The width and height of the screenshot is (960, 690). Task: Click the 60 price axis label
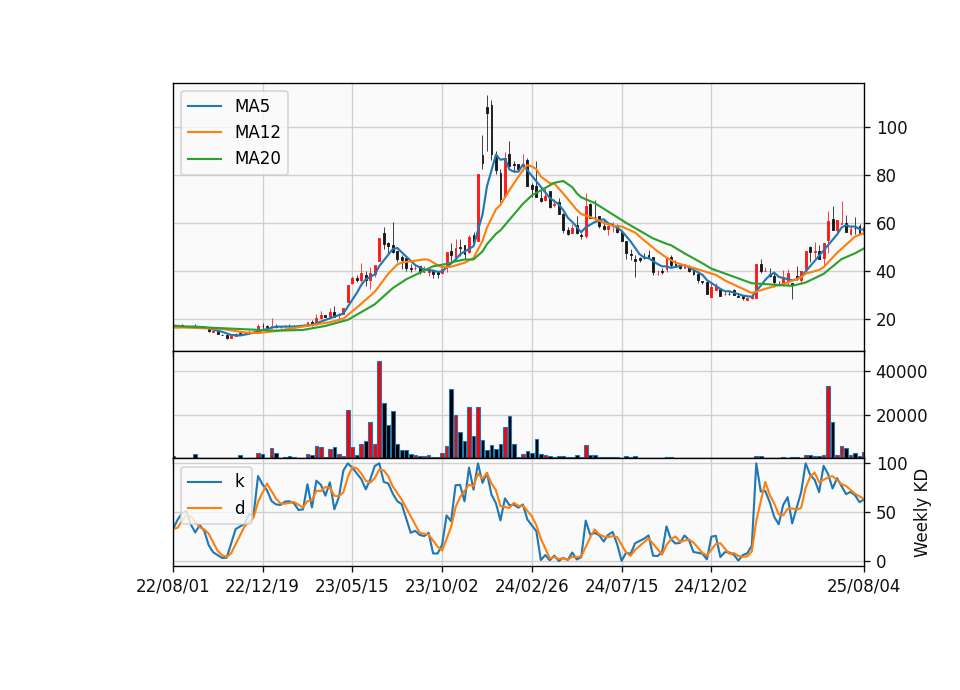887,224
